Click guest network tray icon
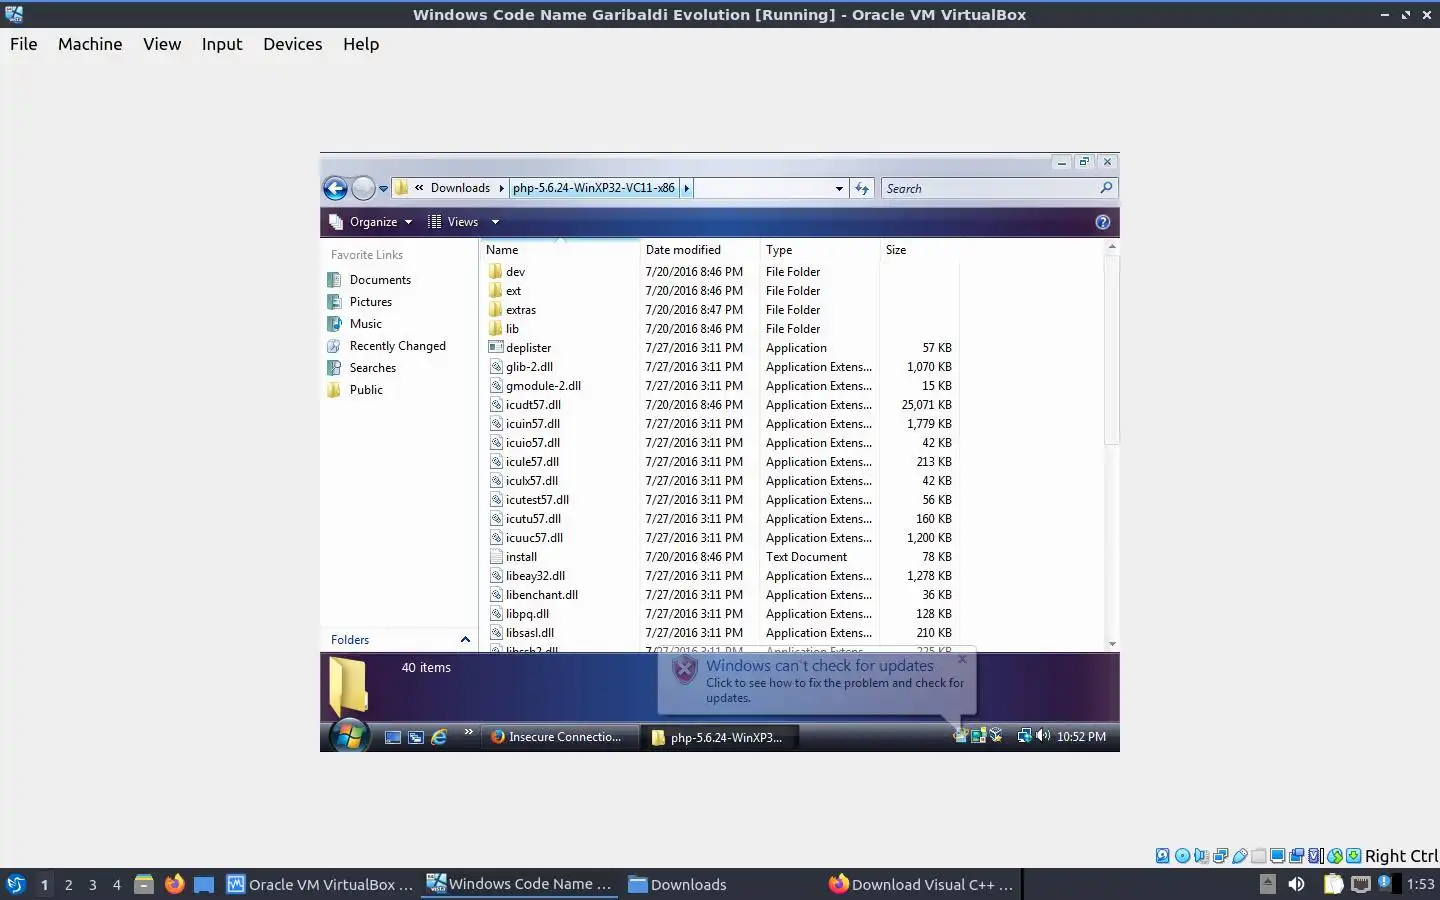This screenshot has height=900, width=1440. (x=1024, y=736)
